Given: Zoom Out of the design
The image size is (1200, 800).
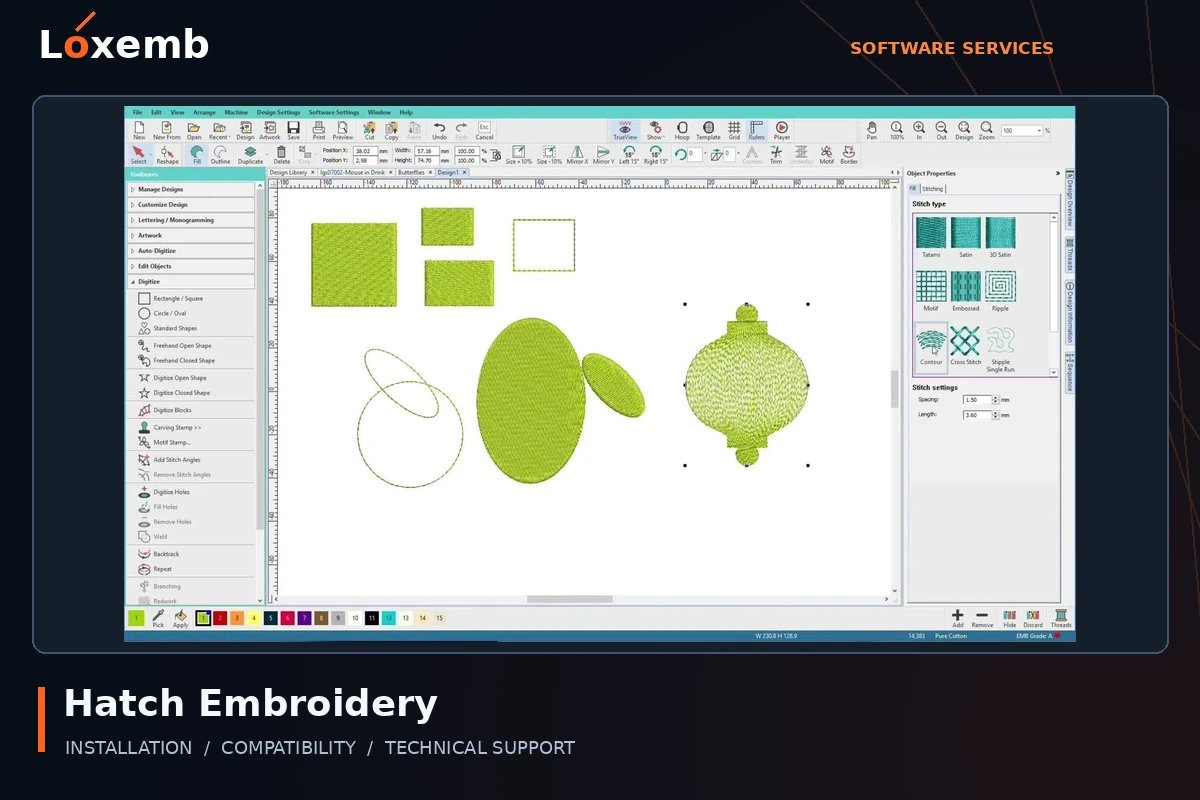Looking at the screenshot, I should [x=941, y=131].
